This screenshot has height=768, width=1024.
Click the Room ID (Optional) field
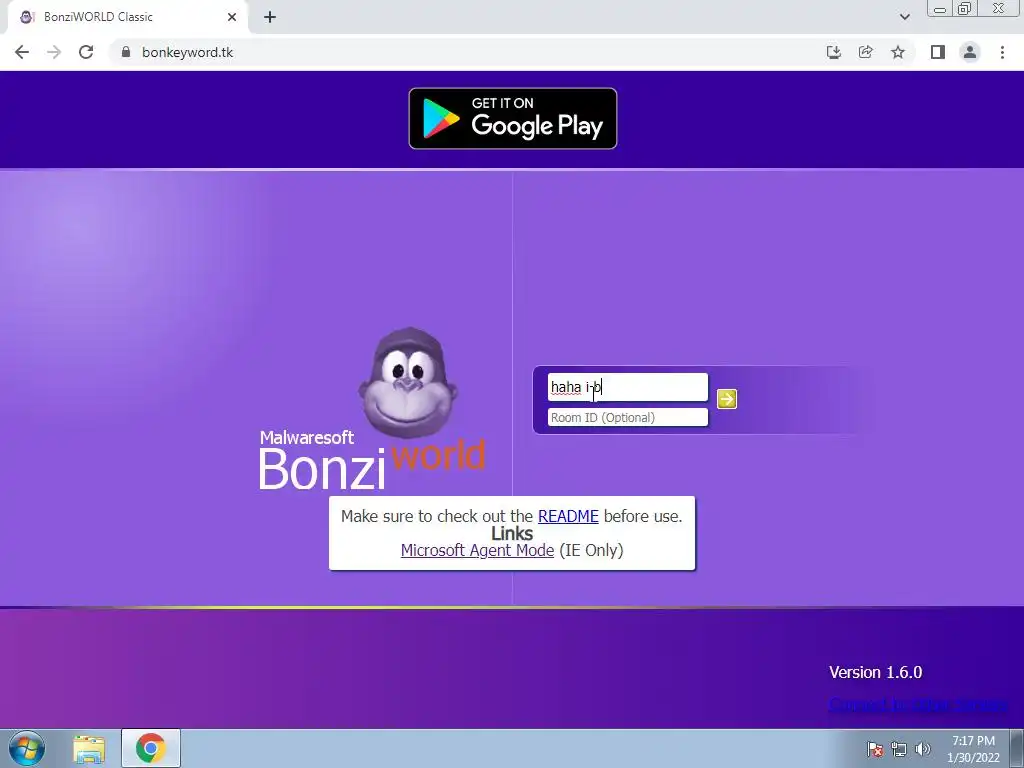click(628, 417)
